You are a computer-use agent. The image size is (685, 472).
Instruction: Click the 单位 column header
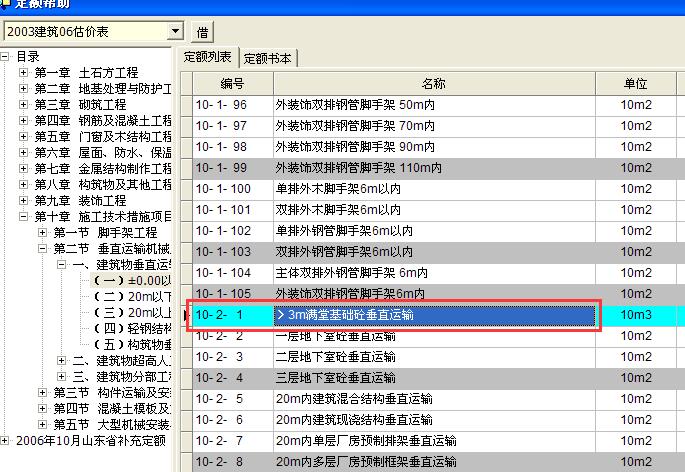[x=636, y=83]
